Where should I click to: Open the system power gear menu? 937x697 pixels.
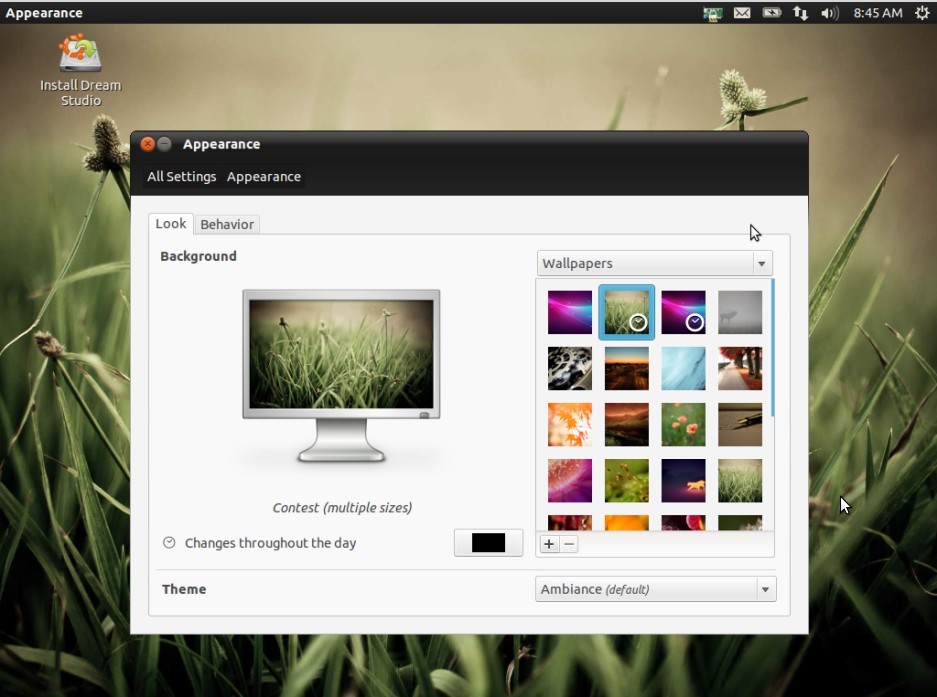[922, 13]
